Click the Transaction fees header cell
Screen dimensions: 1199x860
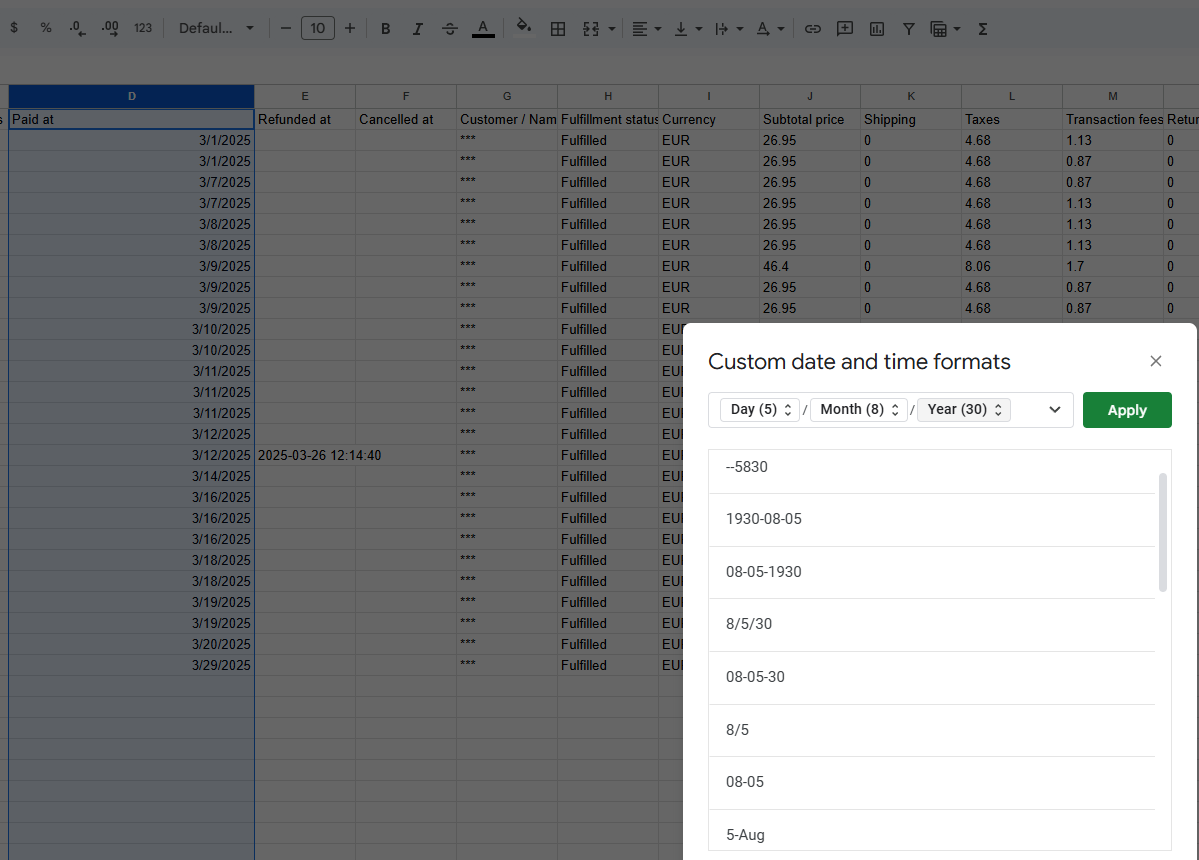tap(1113, 119)
